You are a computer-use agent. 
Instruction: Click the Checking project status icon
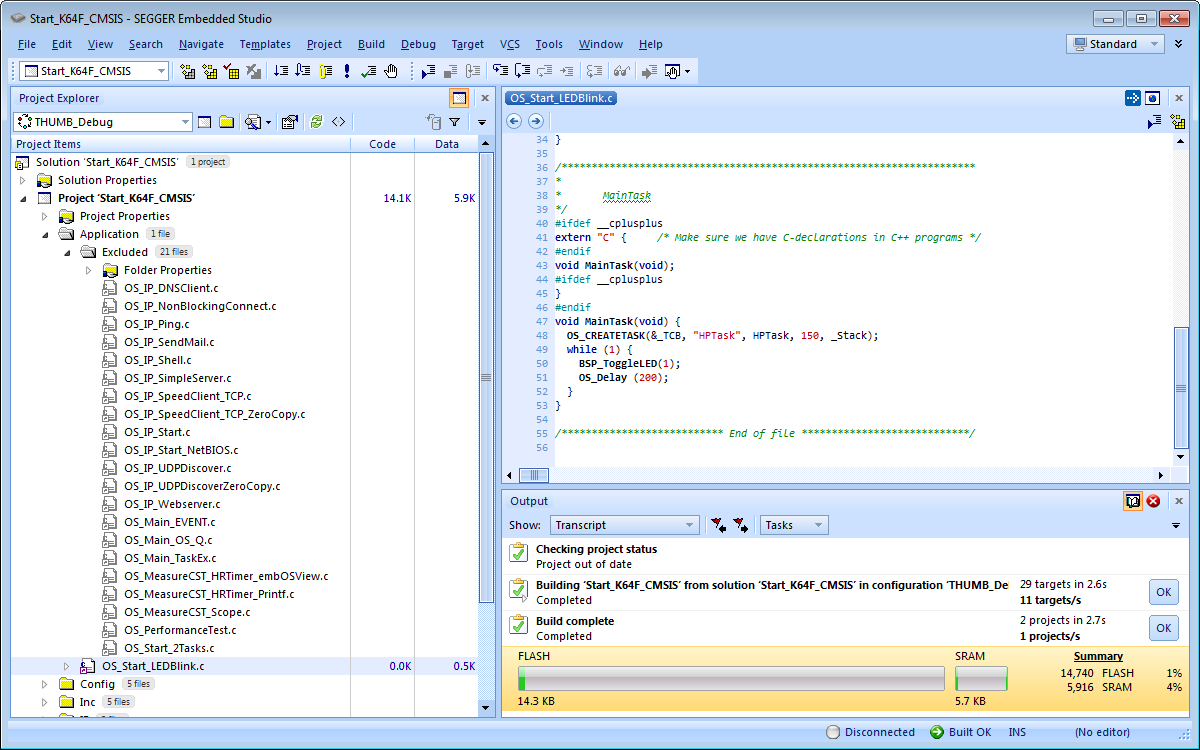click(518, 553)
